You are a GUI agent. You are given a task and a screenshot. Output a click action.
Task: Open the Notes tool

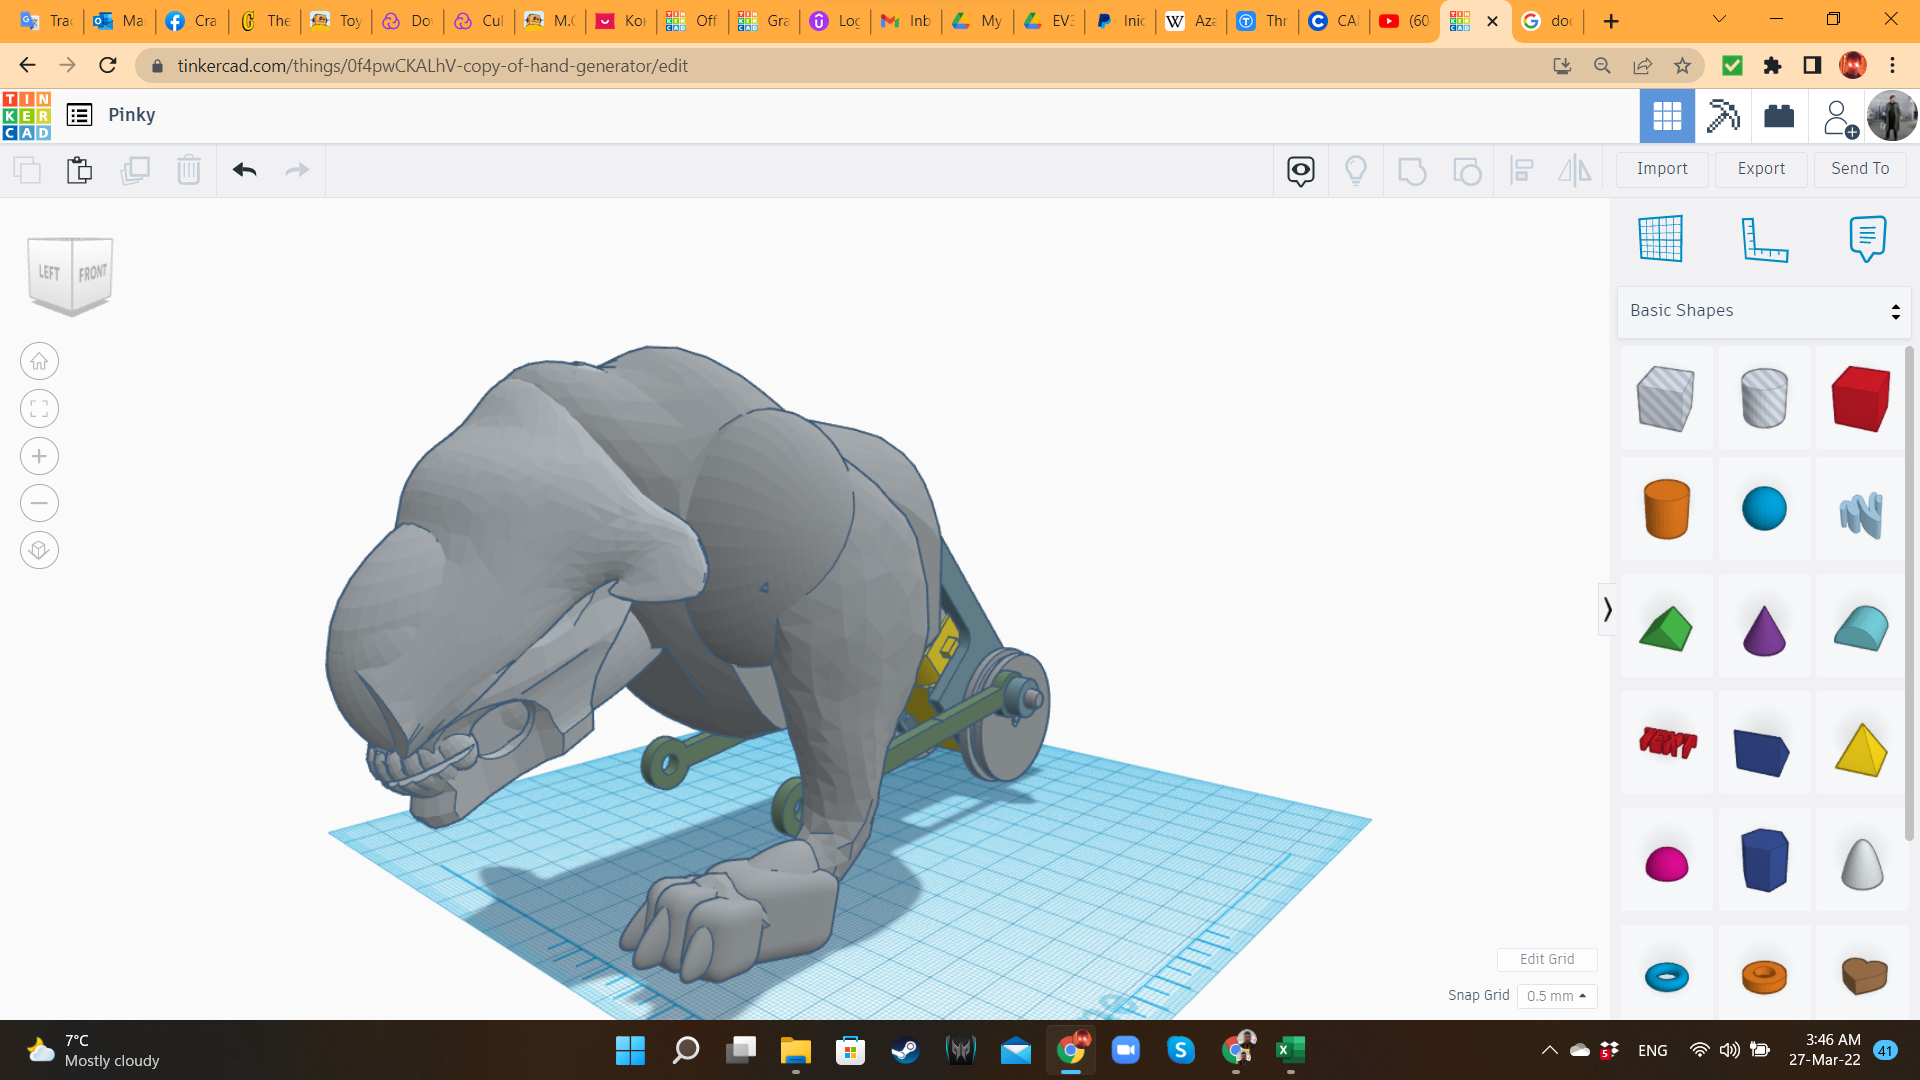[x=1867, y=239]
